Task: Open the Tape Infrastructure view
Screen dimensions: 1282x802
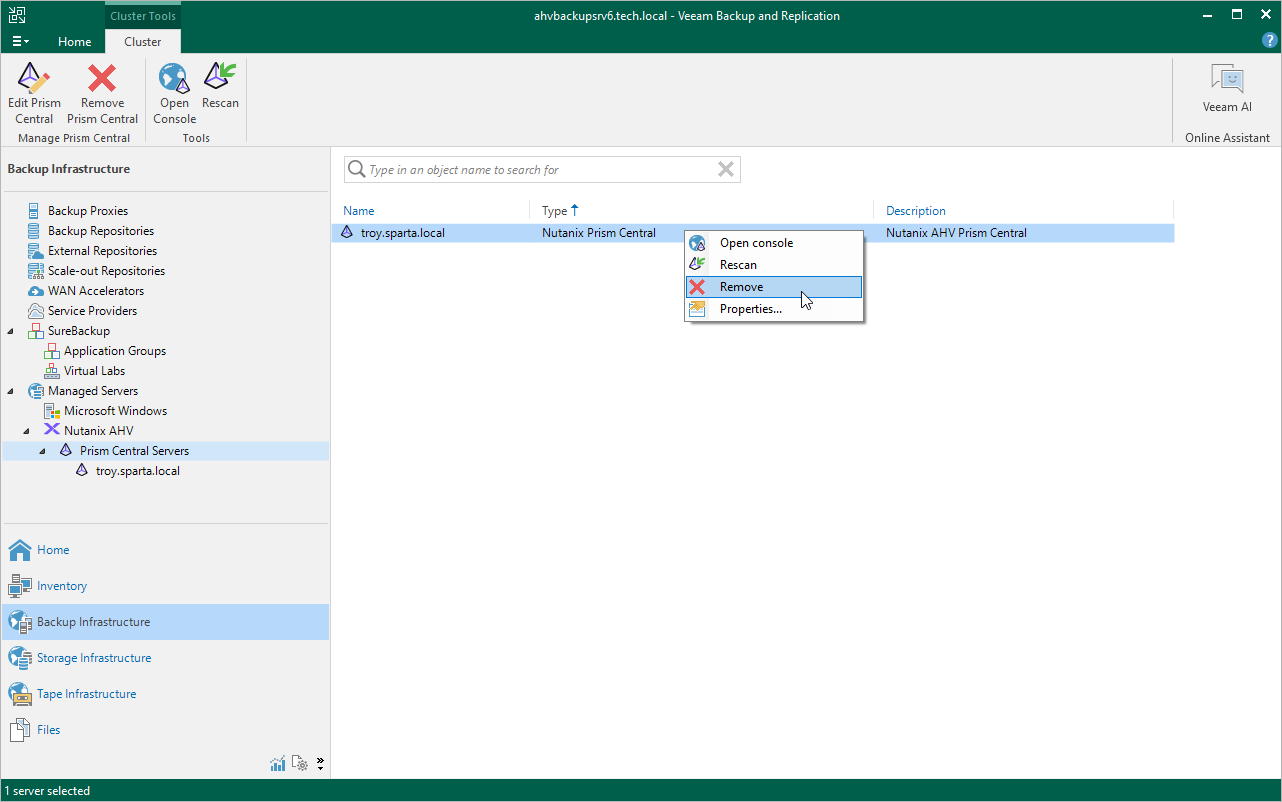Action: pyautogui.click(x=165, y=694)
